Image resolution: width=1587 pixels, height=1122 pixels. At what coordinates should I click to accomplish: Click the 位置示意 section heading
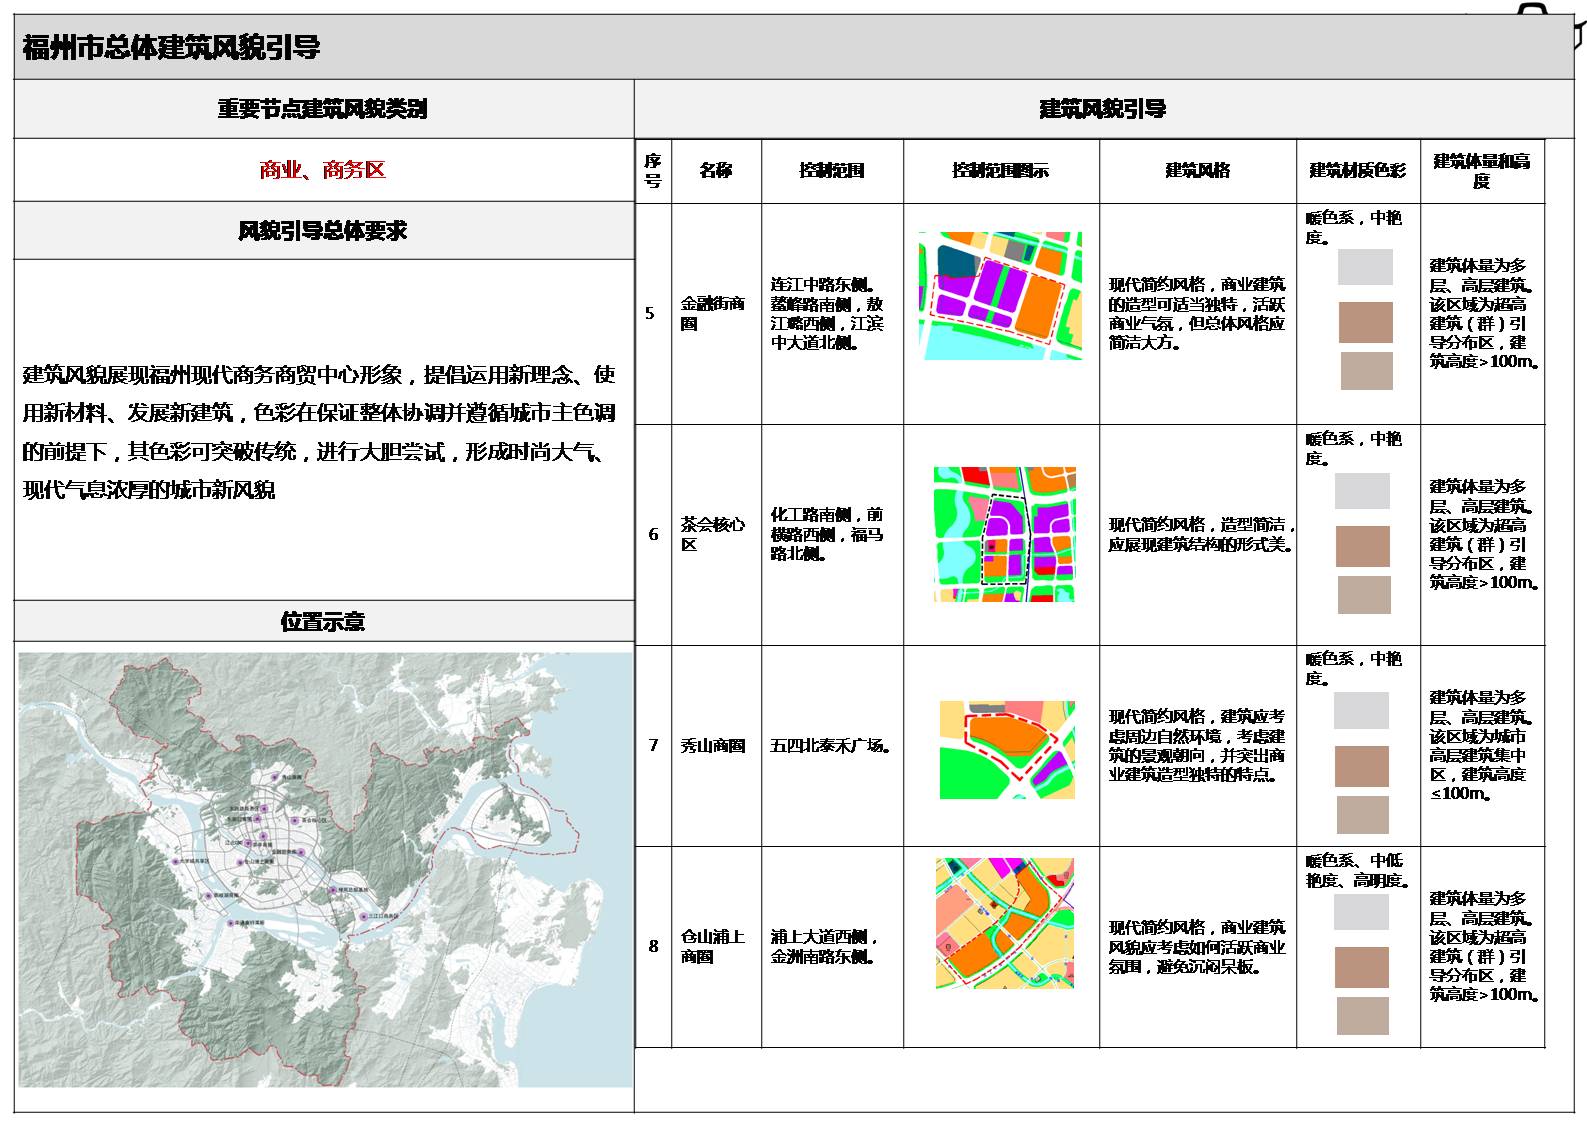[x=322, y=622]
